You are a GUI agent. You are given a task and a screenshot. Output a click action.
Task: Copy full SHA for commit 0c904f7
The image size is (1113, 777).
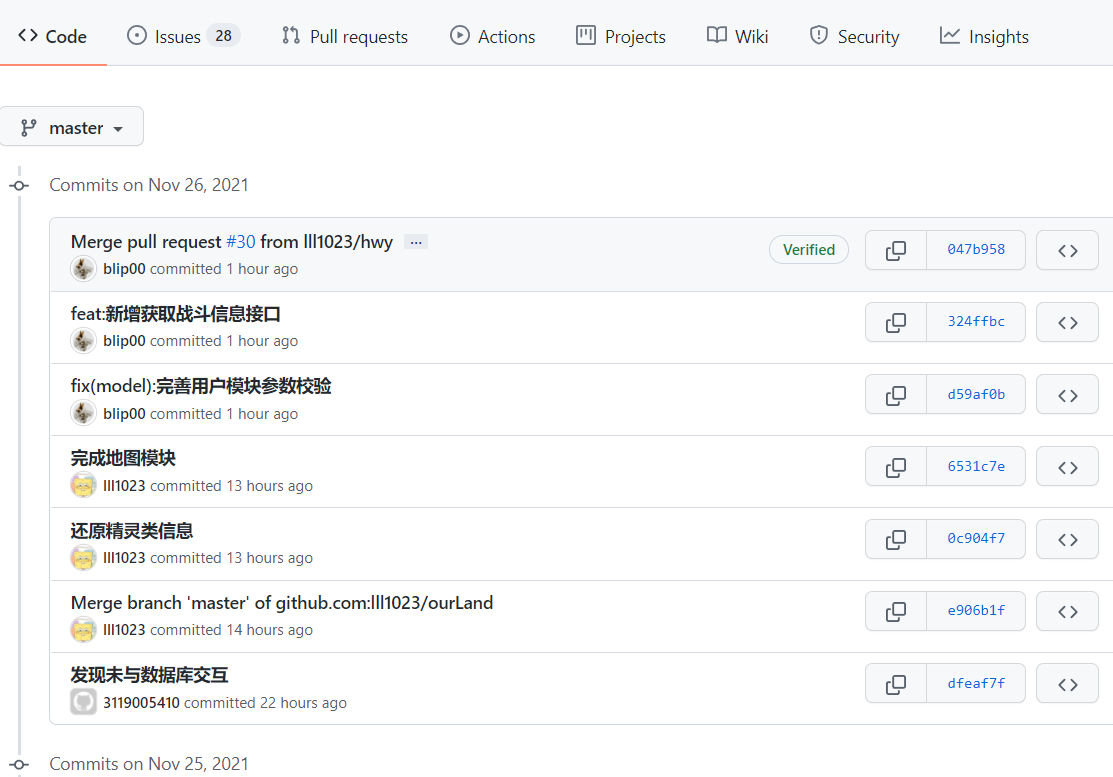pos(896,539)
